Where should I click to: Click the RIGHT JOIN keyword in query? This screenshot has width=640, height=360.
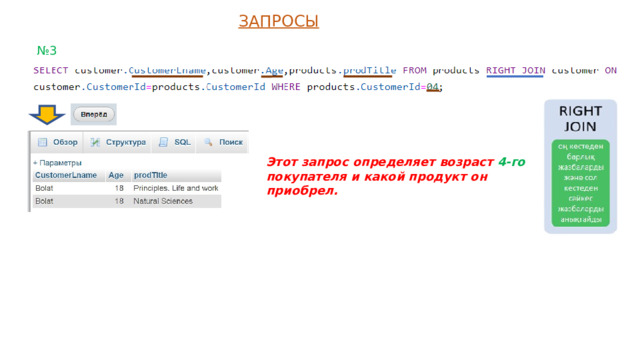point(516,70)
